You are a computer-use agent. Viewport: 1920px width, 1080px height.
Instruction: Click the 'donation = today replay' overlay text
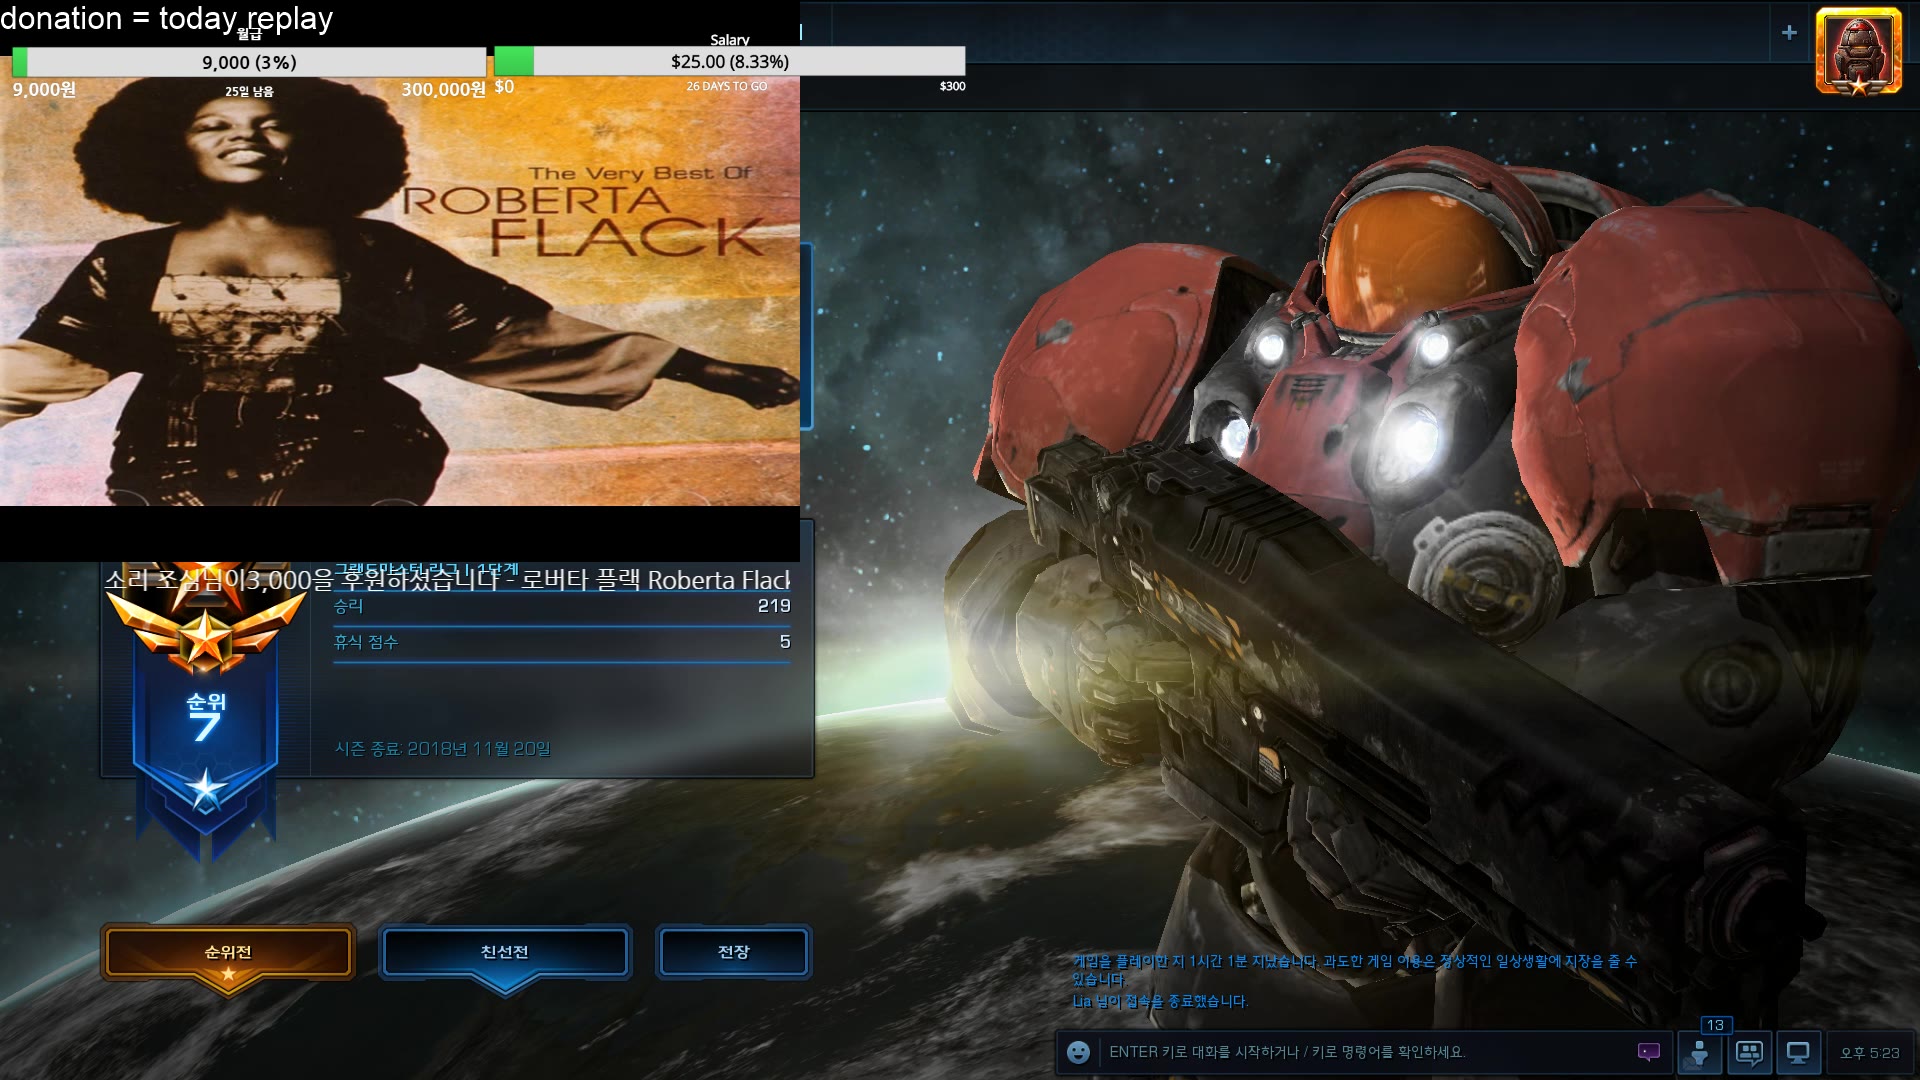tap(166, 18)
